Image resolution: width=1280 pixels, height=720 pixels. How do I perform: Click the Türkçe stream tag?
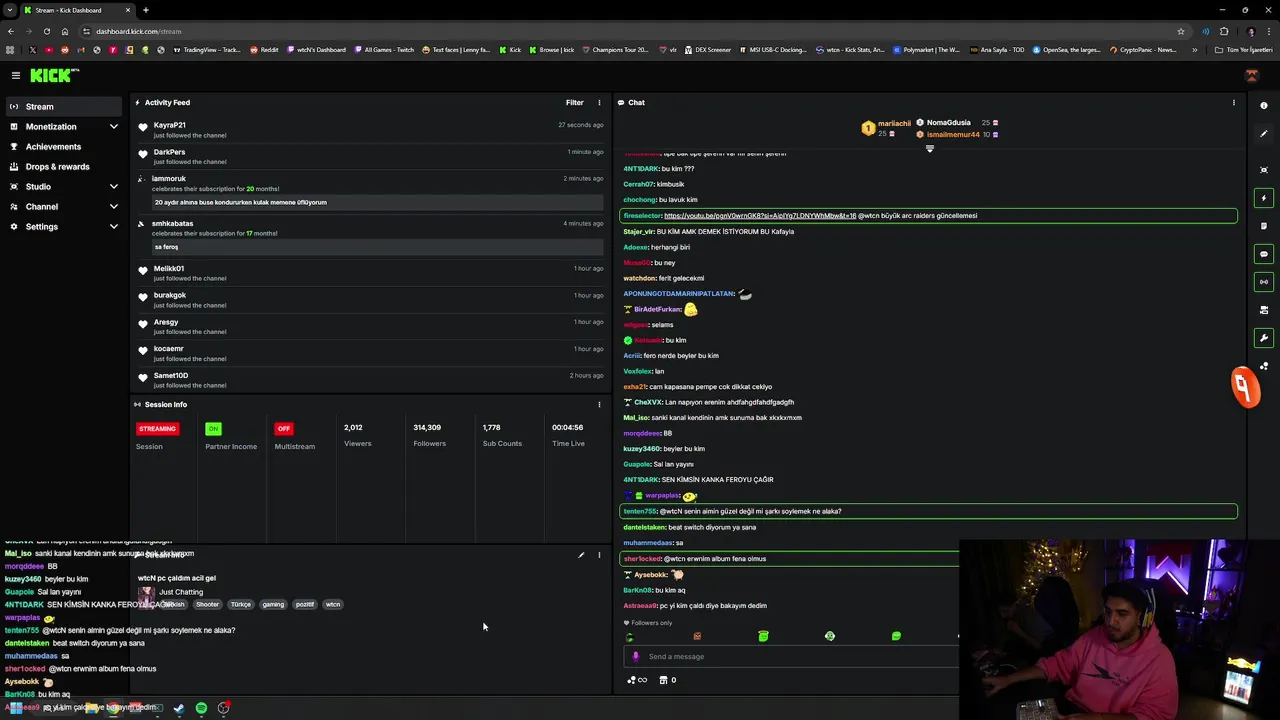241,604
